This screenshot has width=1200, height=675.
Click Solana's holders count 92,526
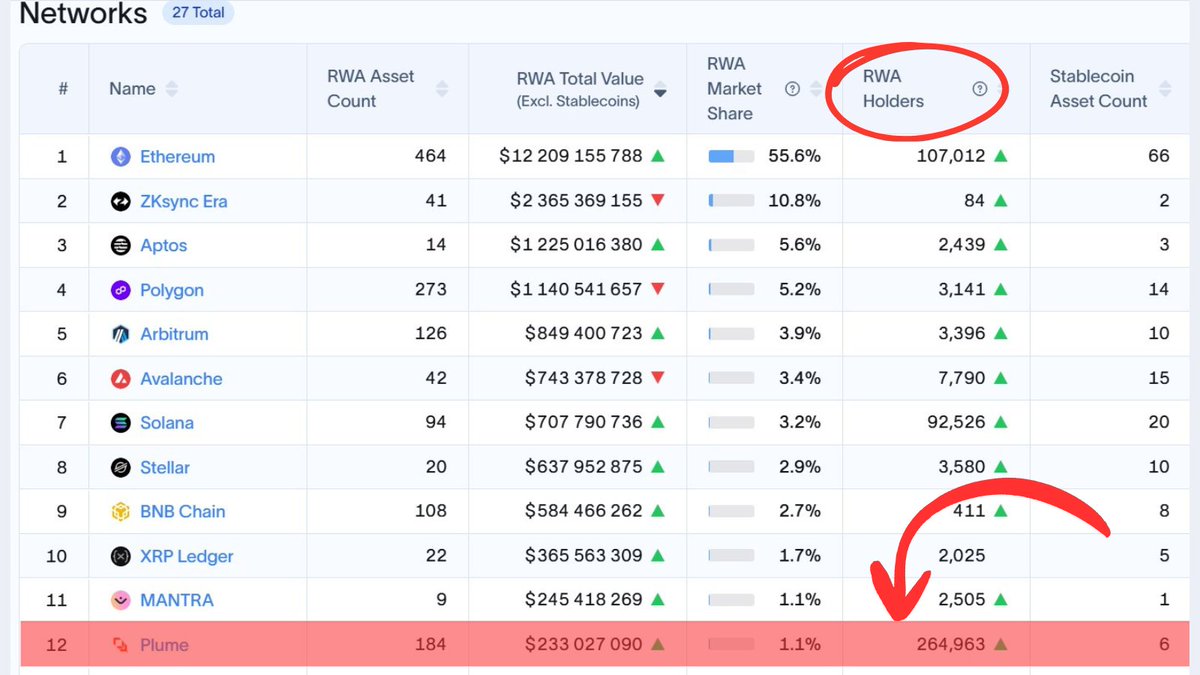pyautogui.click(x=956, y=423)
